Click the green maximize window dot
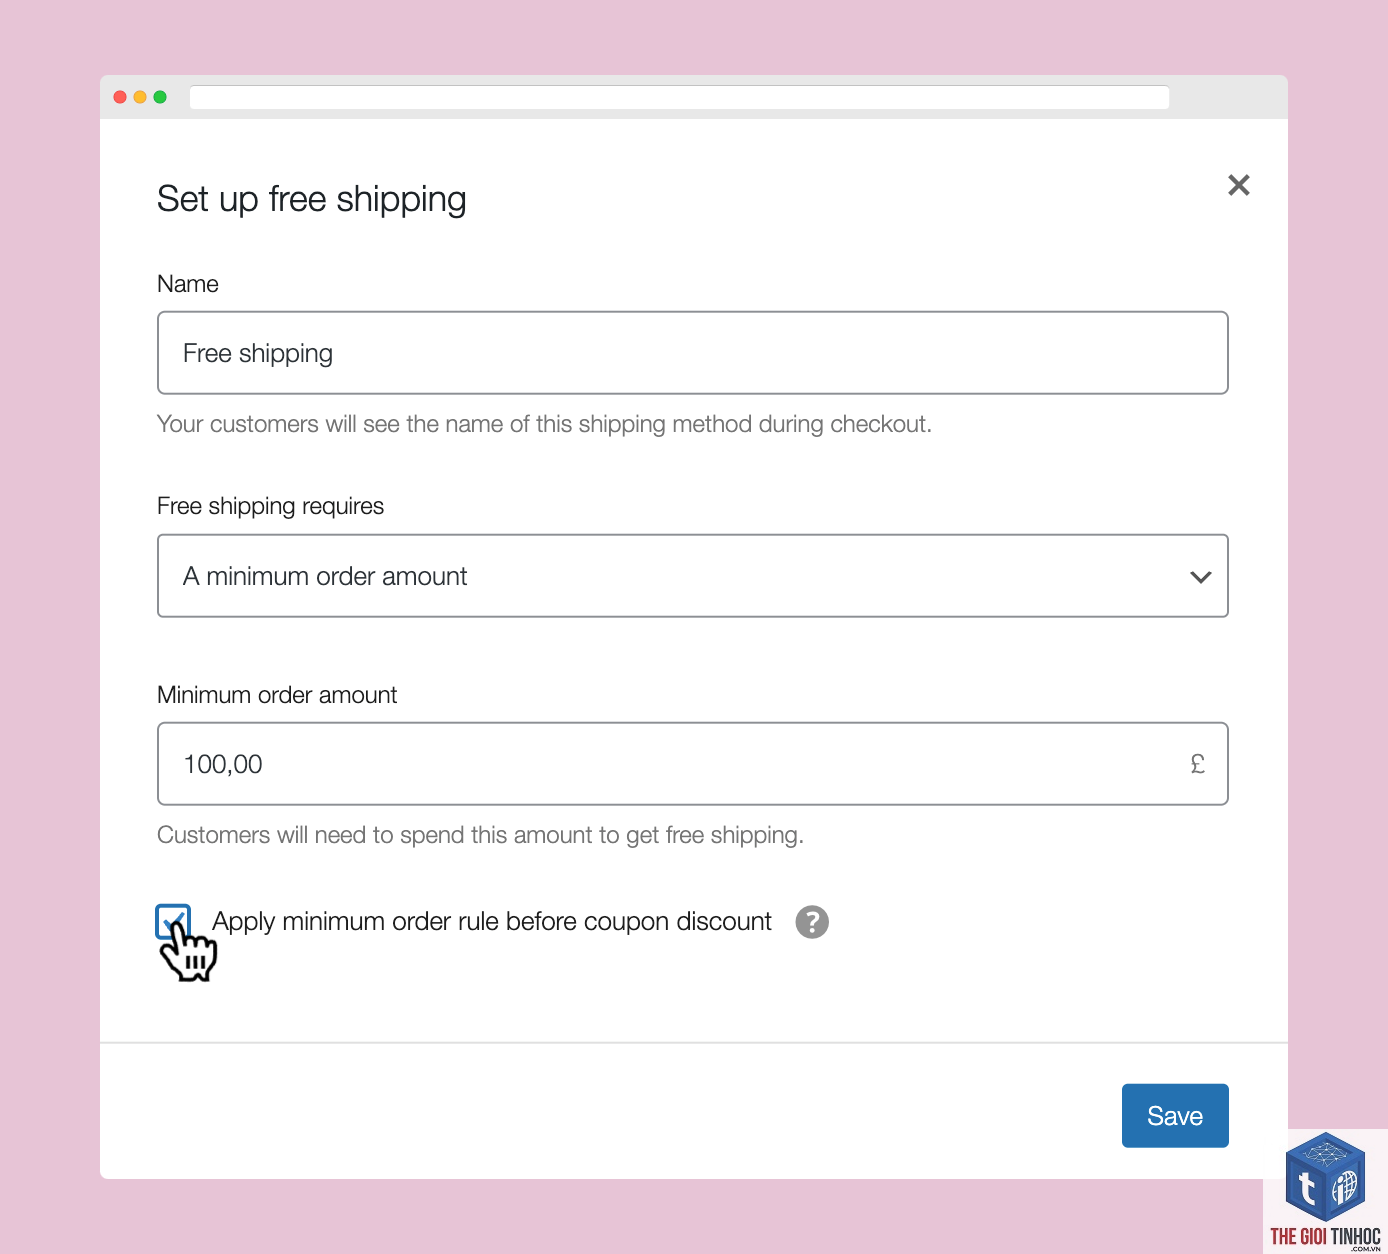The width and height of the screenshot is (1388, 1254). point(160,97)
